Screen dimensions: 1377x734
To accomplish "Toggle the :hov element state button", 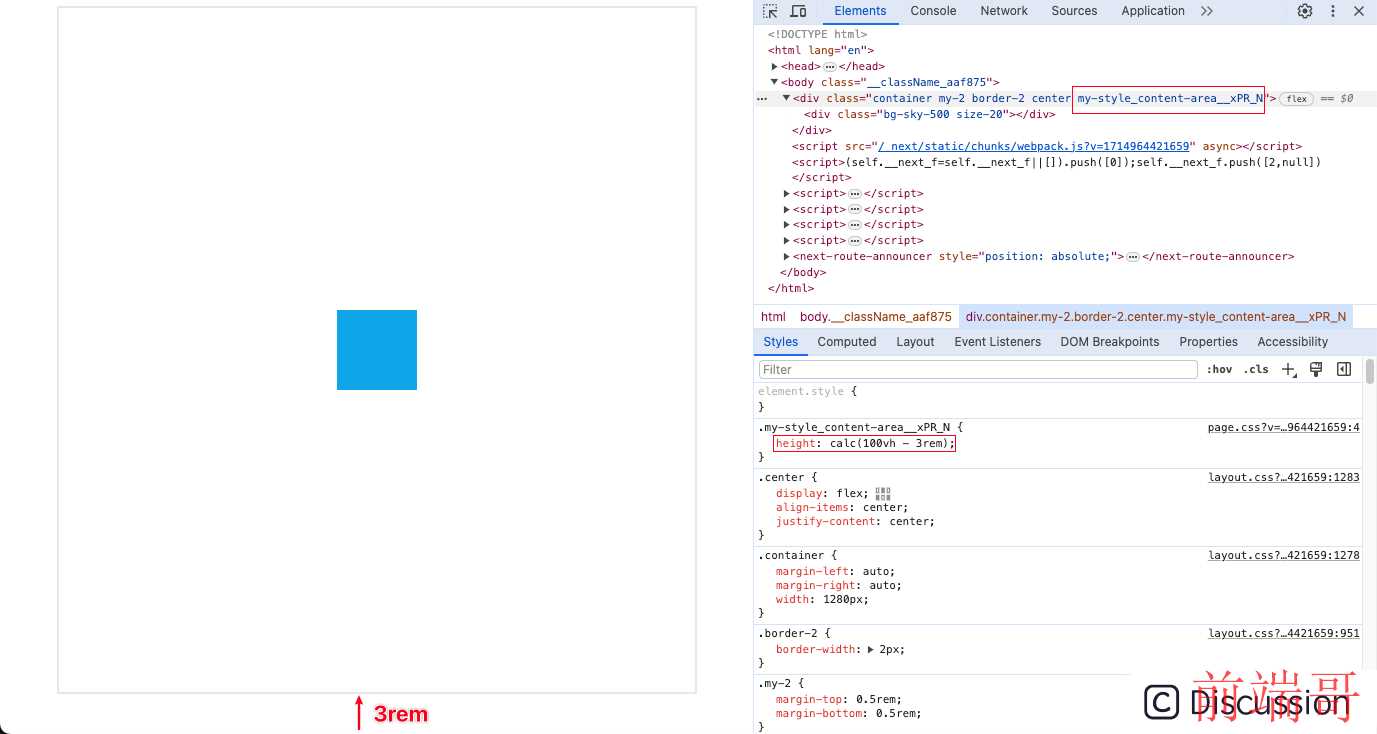I will point(1219,370).
